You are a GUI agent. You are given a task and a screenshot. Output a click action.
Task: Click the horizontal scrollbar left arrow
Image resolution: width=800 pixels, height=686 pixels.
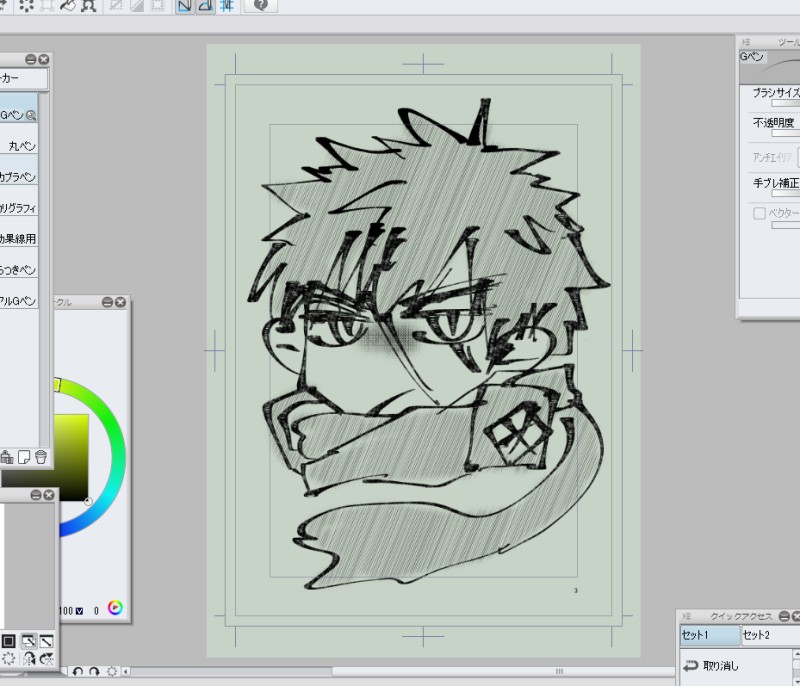126,671
